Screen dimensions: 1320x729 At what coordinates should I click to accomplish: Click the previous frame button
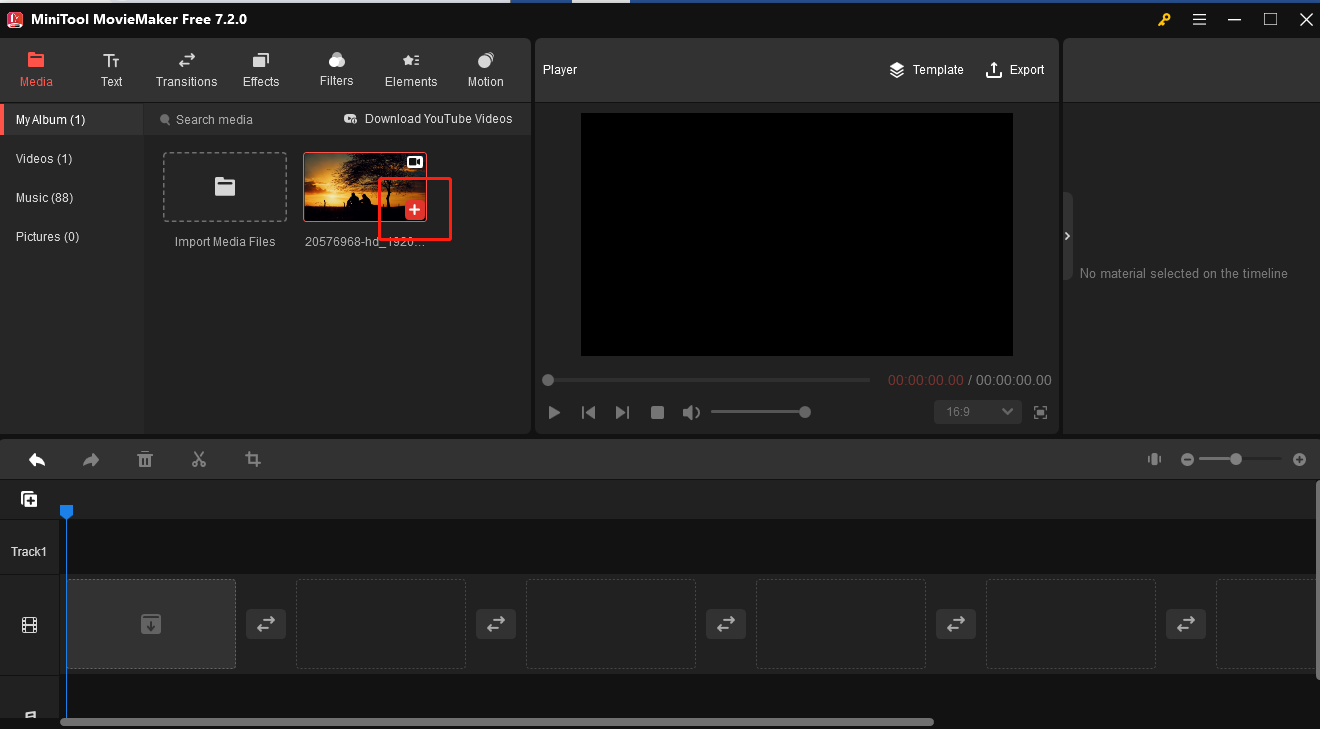pos(589,412)
